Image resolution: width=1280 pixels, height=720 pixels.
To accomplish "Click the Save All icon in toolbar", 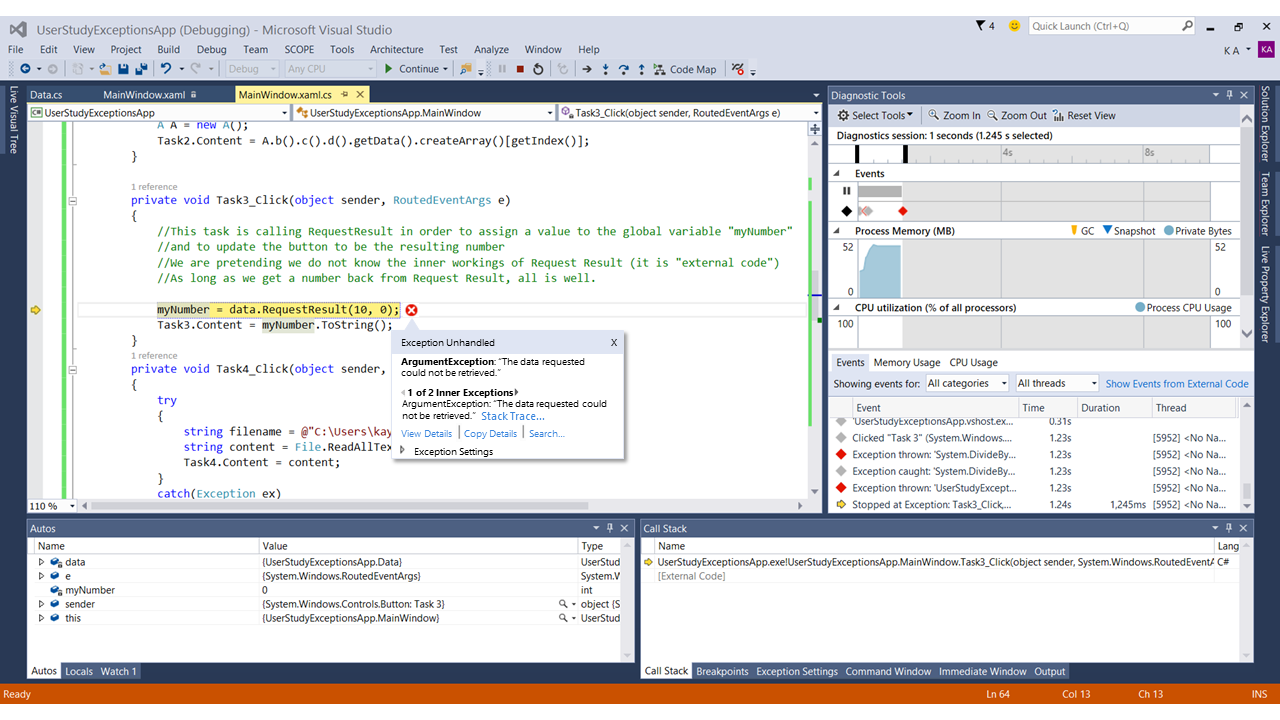I will 140,69.
